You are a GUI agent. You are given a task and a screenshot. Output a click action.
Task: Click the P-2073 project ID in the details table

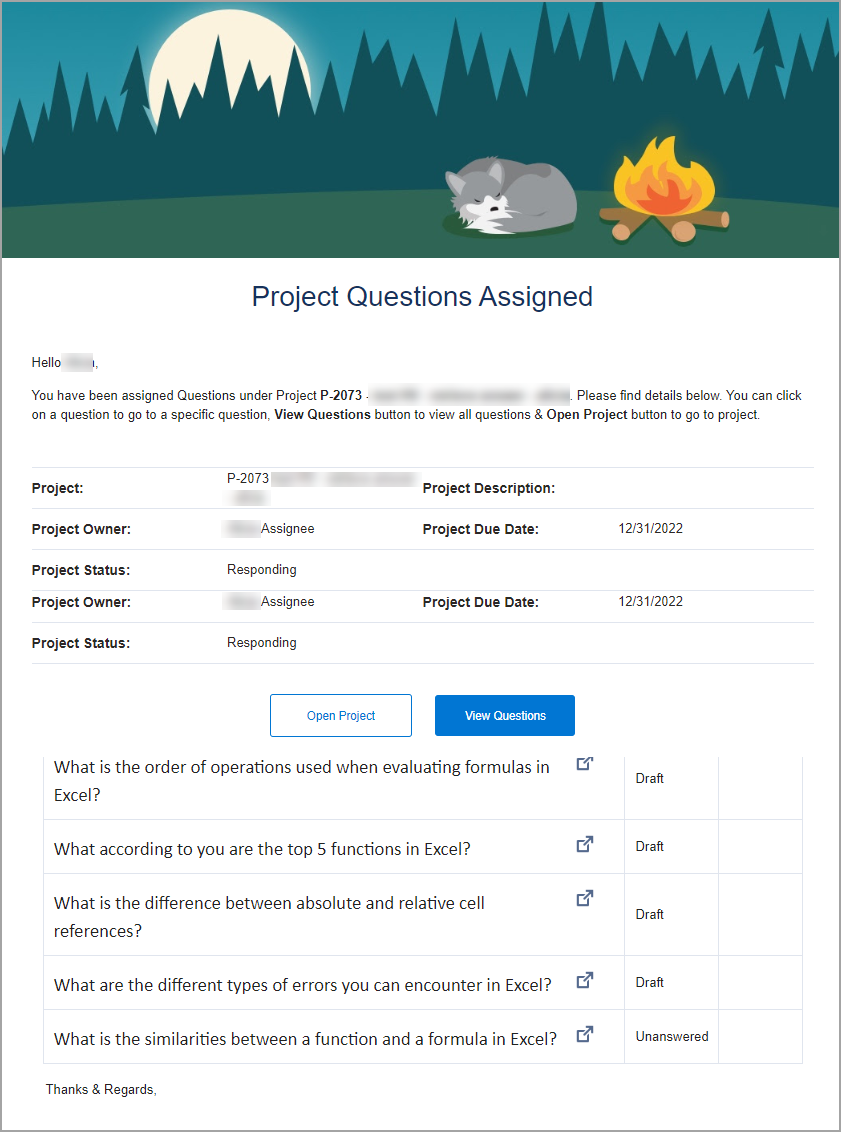248,479
